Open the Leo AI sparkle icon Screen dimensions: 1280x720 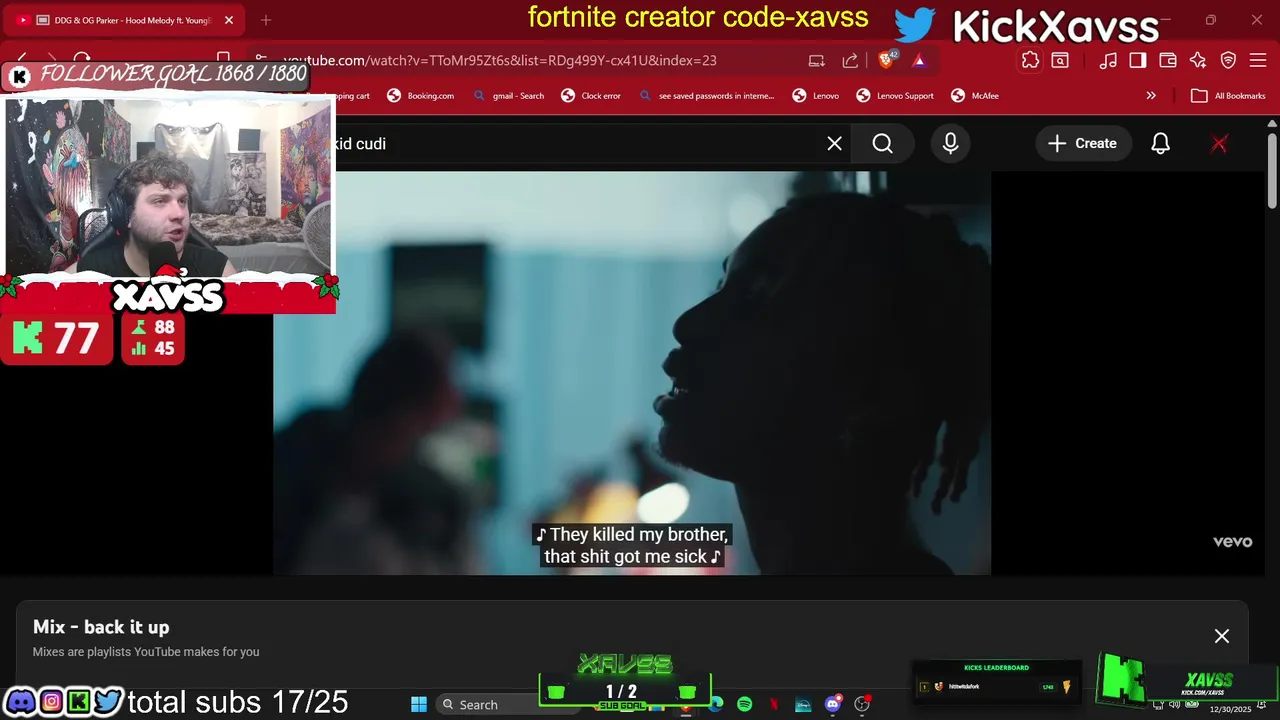[1198, 60]
